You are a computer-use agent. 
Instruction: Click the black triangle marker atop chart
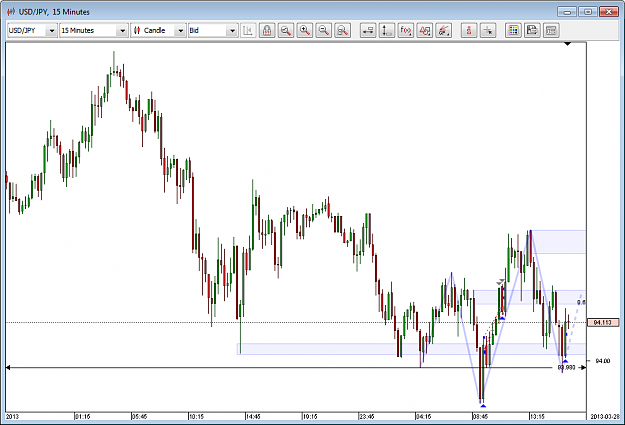[568, 44]
